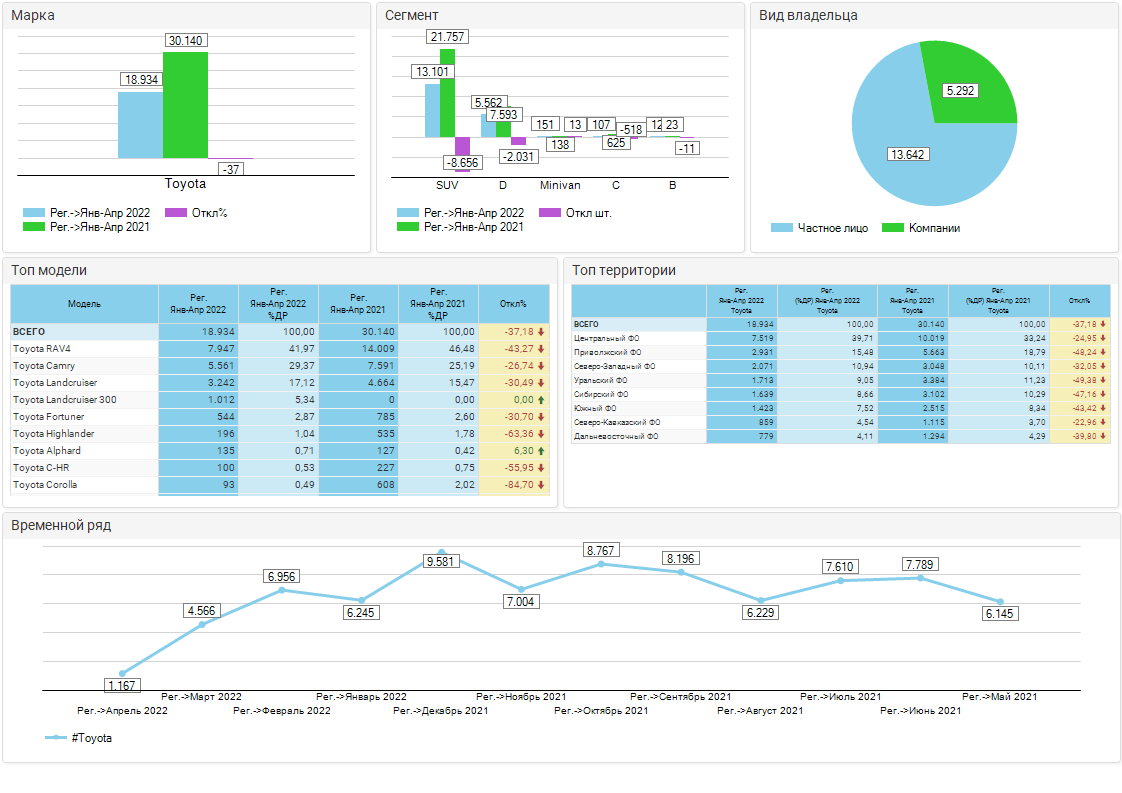Toggle the Частное лицо legend entry
The image size is (1122, 793).
coord(820,228)
